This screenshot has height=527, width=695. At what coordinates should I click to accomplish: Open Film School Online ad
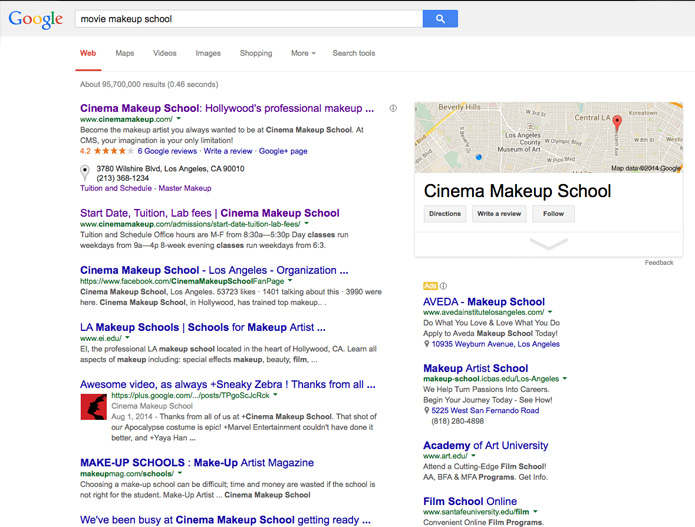click(x=470, y=501)
